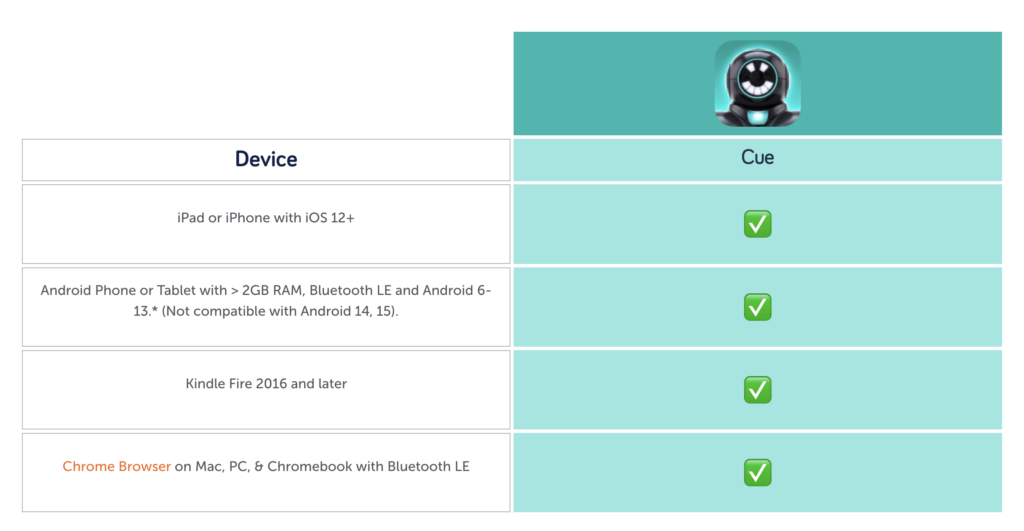Click the Kindle Fire row's green checkmark

757,390
